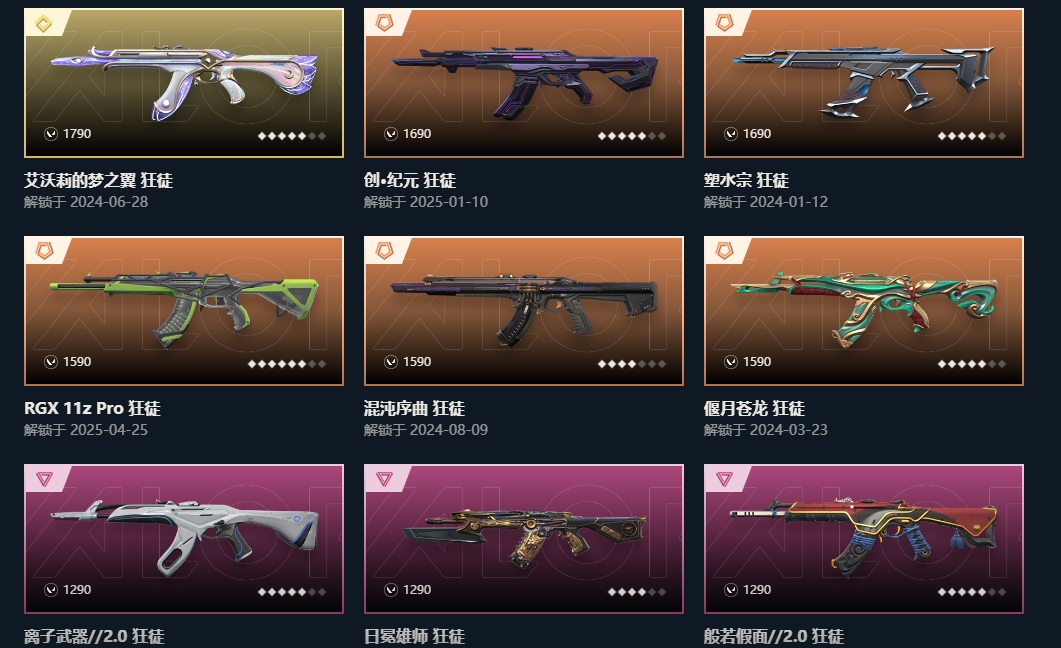Open the 艾沃莉的梦之翼 狂徒 skin thumbnail
This screenshot has height=648, width=1061.
click(x=184, y=83)
